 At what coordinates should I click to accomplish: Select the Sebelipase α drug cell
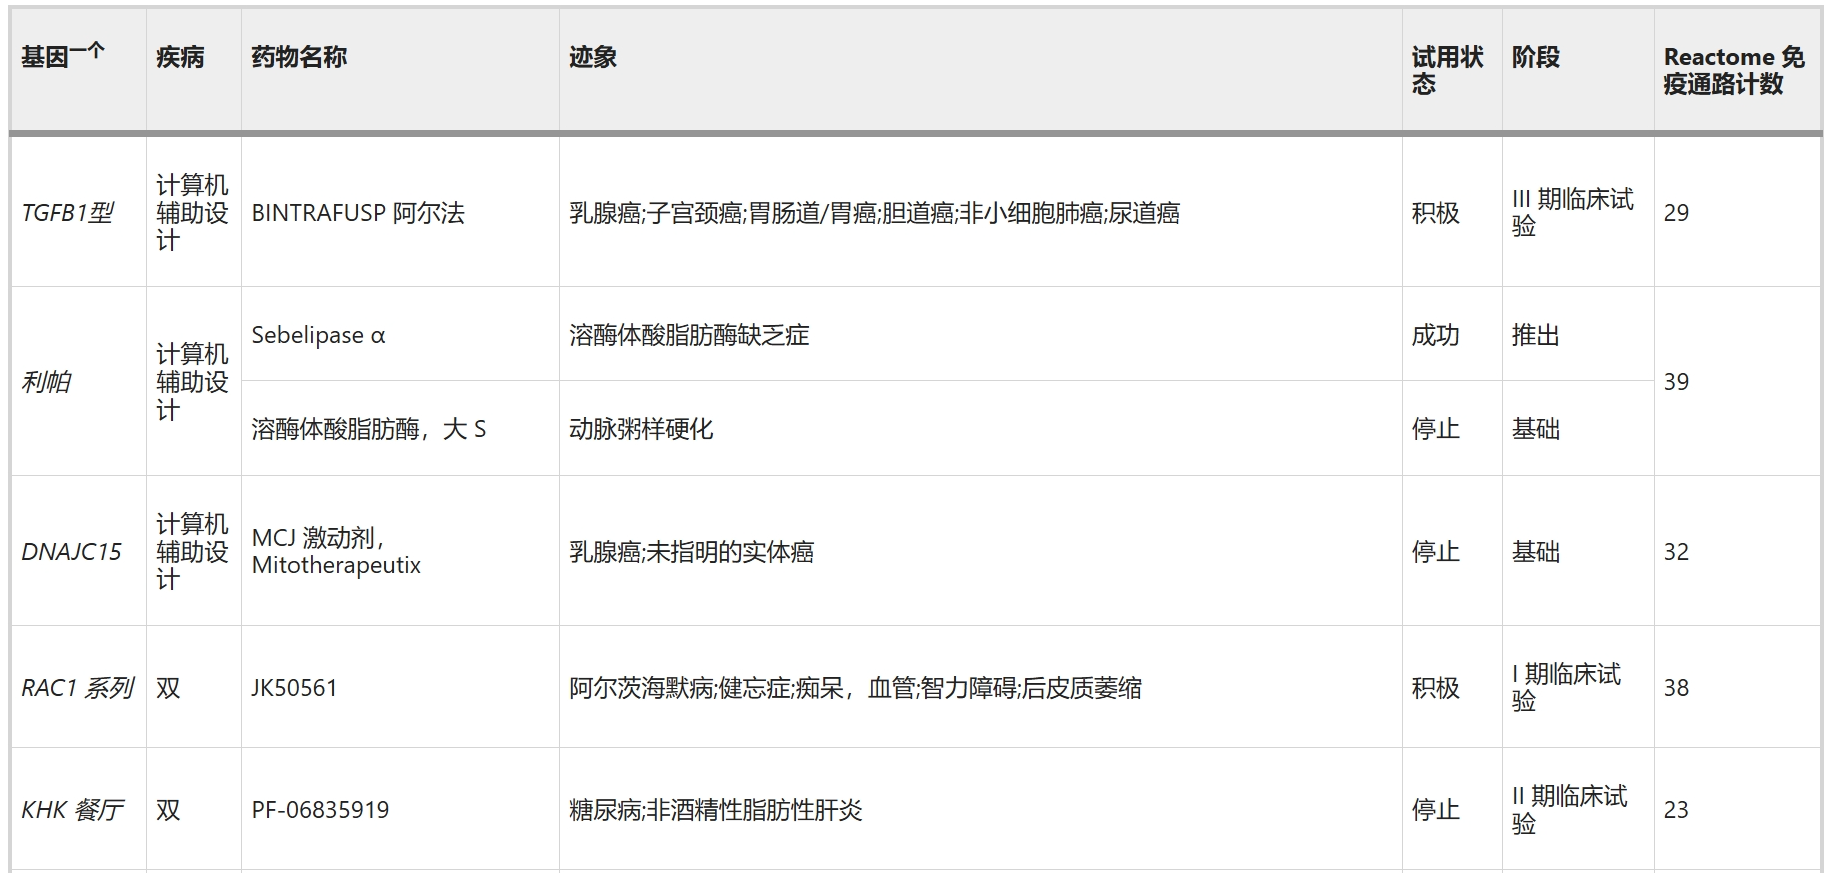[318, 335]
